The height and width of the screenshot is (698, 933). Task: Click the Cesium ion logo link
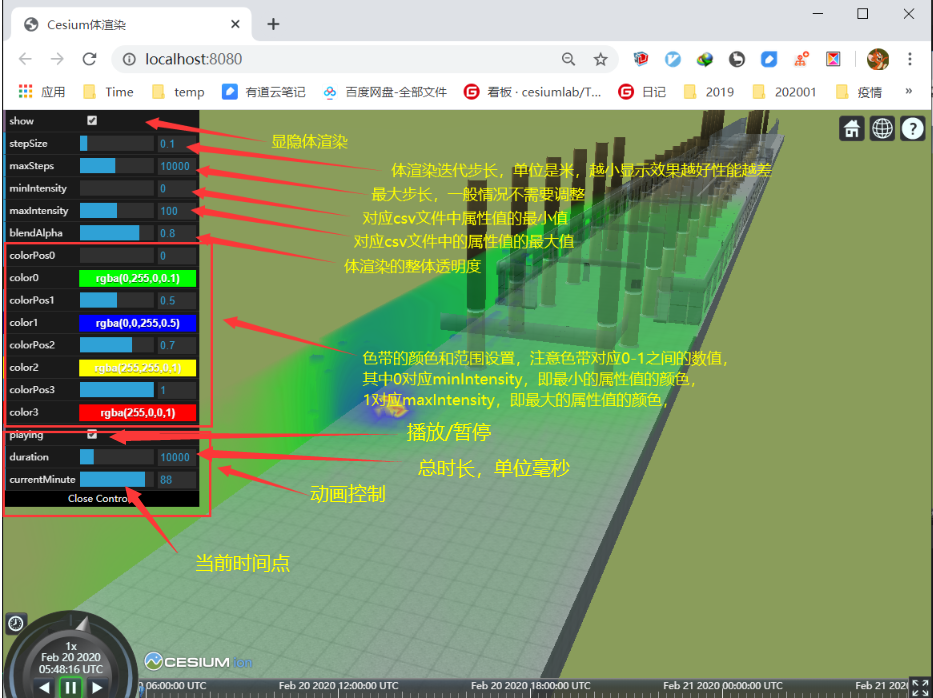coord(199,661)
